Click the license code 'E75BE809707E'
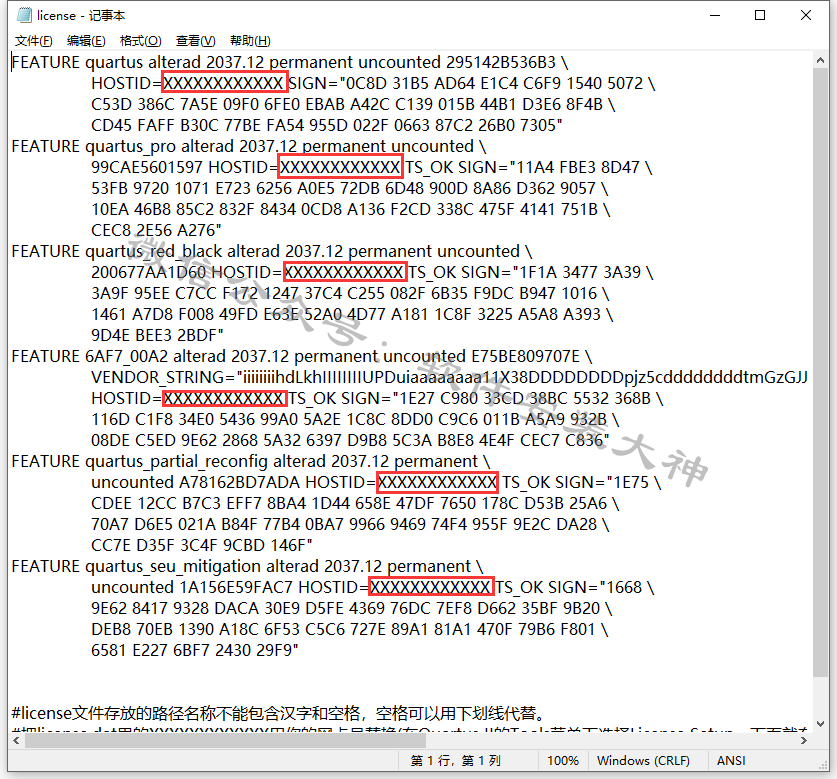Viewport: 837px width, 779px height. [525, 356]
